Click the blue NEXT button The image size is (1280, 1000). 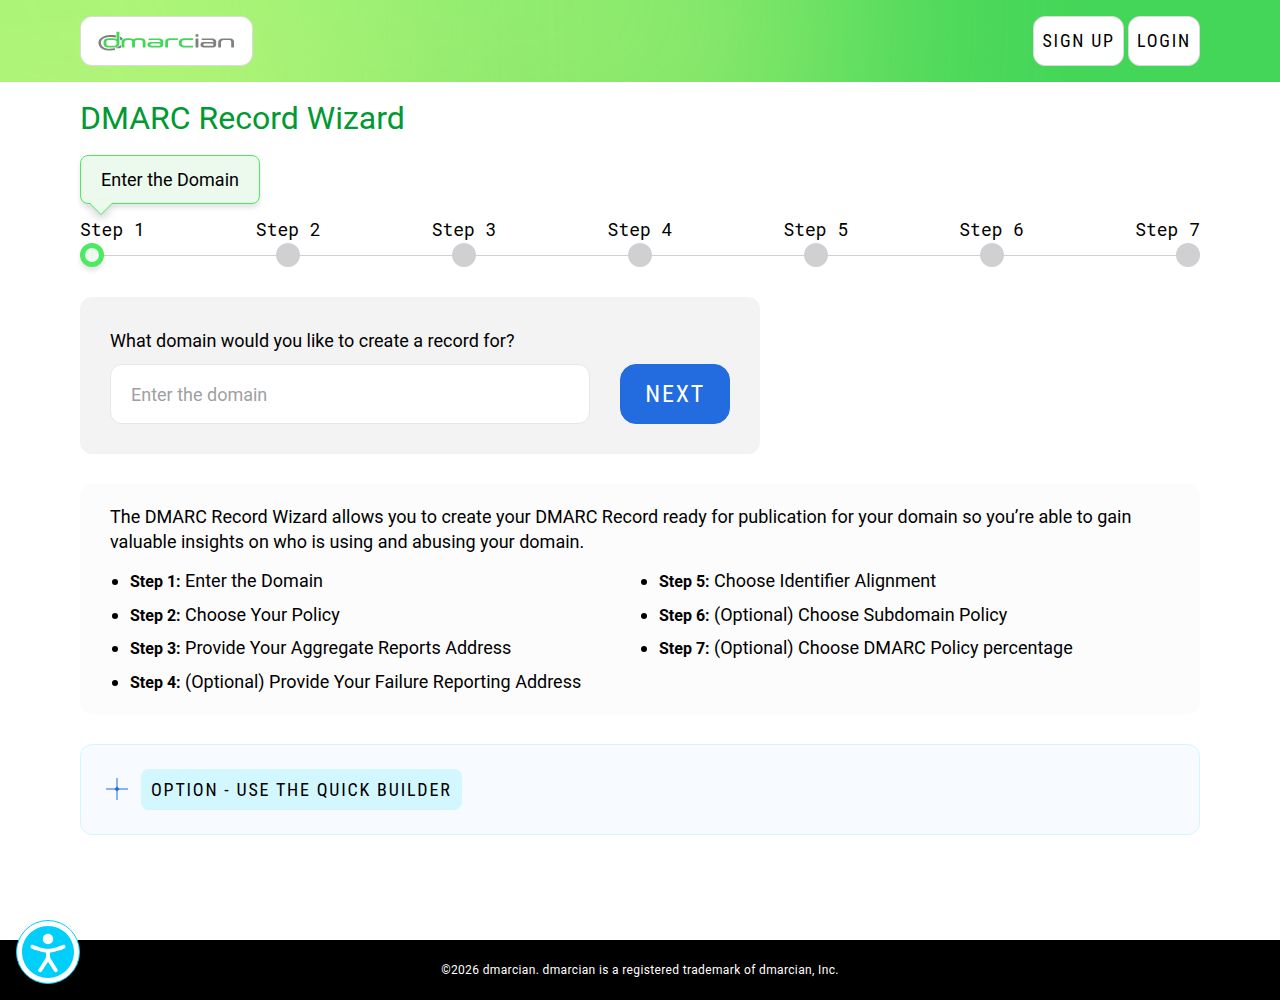(x=675, y=394)
